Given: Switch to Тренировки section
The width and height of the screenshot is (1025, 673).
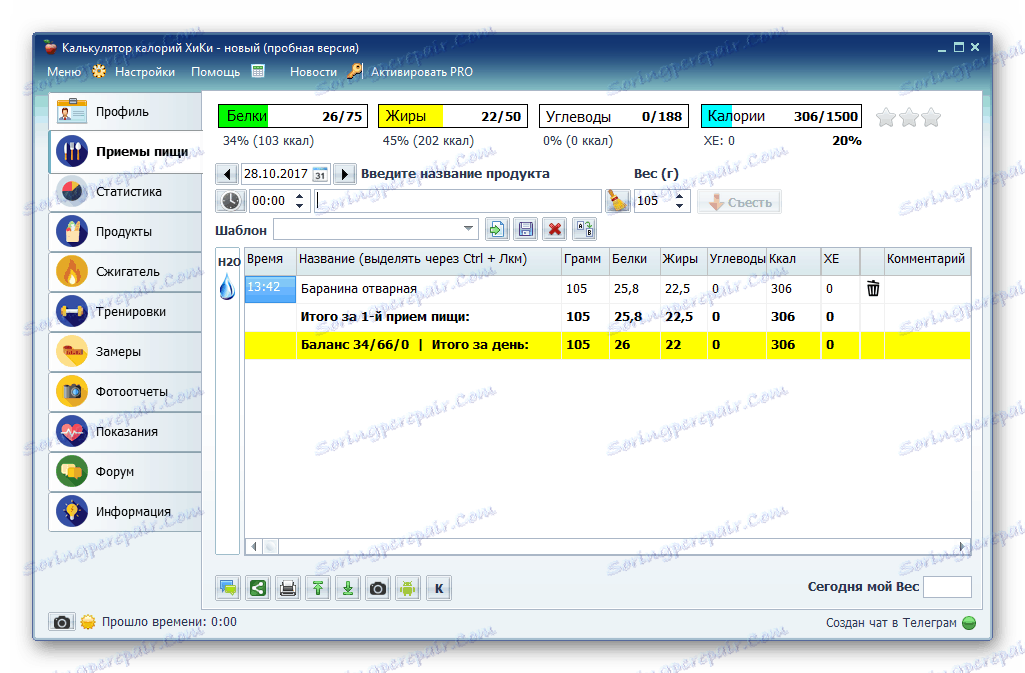Looking at the screenshot, I should (x=125, y=312).
